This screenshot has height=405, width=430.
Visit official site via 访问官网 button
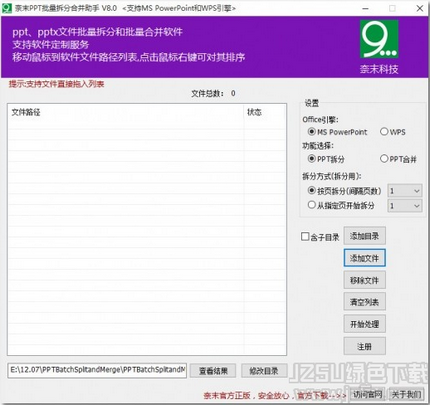pyautogui.click(x=367, y=395)
